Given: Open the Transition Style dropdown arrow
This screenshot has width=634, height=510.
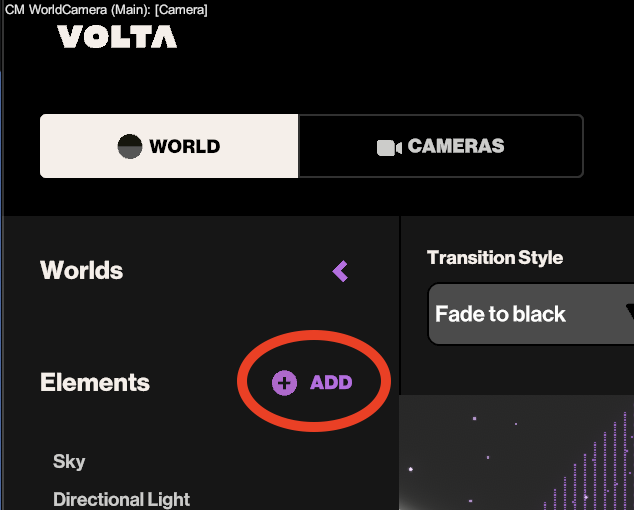Looking at the screenshot, I should (x=629, y=314).
